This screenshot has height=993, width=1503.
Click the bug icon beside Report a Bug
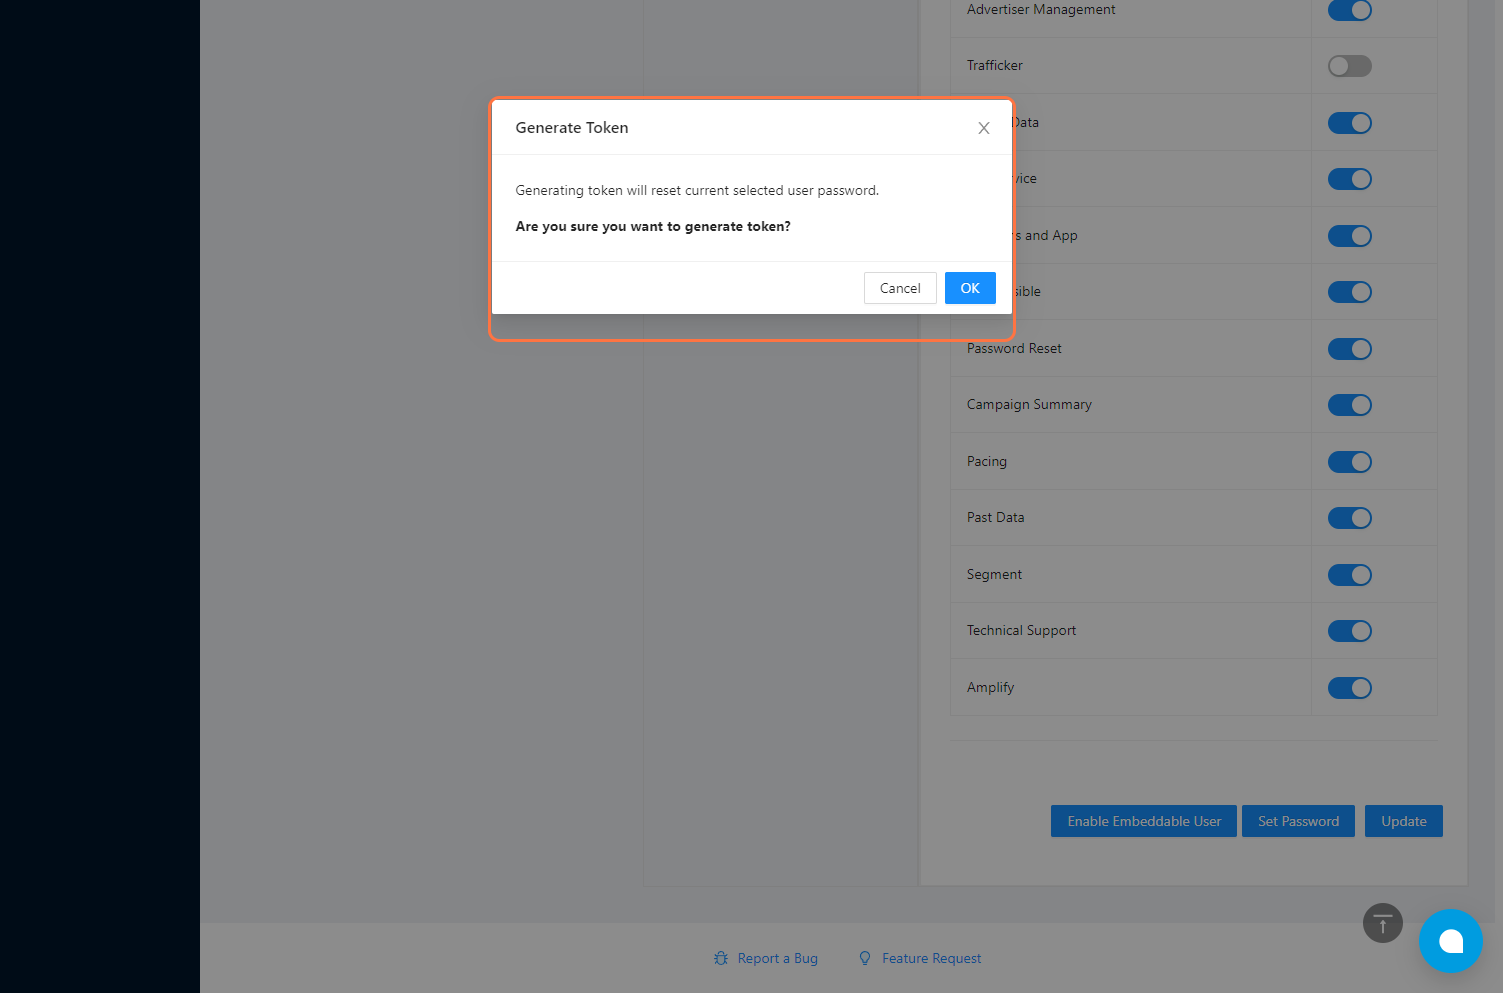(721, 958)
